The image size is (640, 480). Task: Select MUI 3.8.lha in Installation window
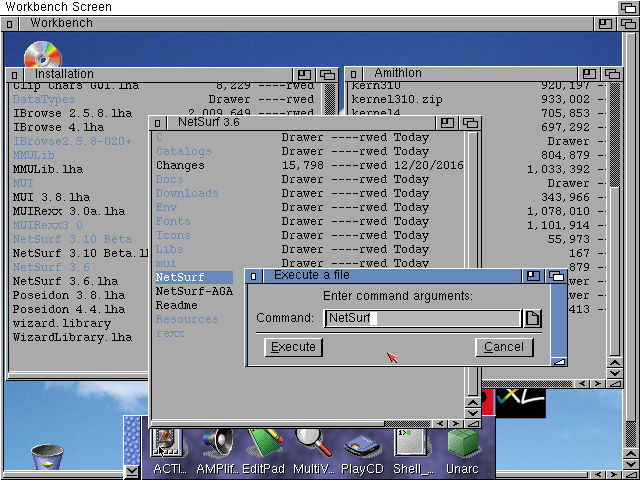point(51,197)
